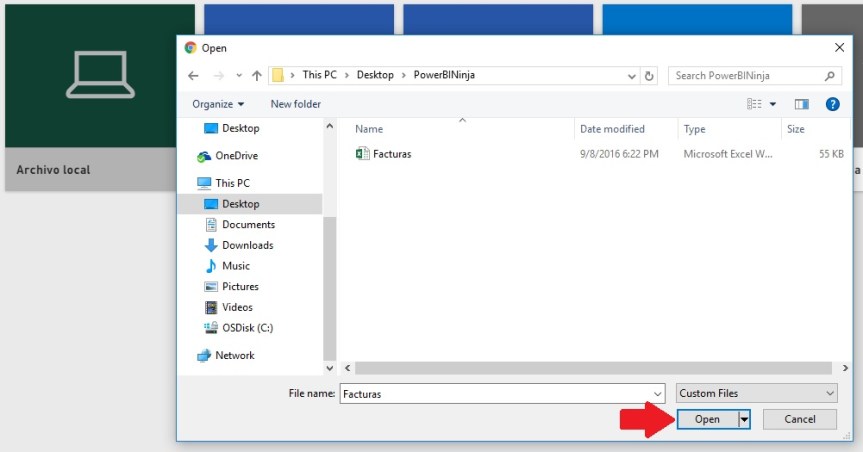863x452 pixels.
Task: Click the New folder button
Action: 296,104
